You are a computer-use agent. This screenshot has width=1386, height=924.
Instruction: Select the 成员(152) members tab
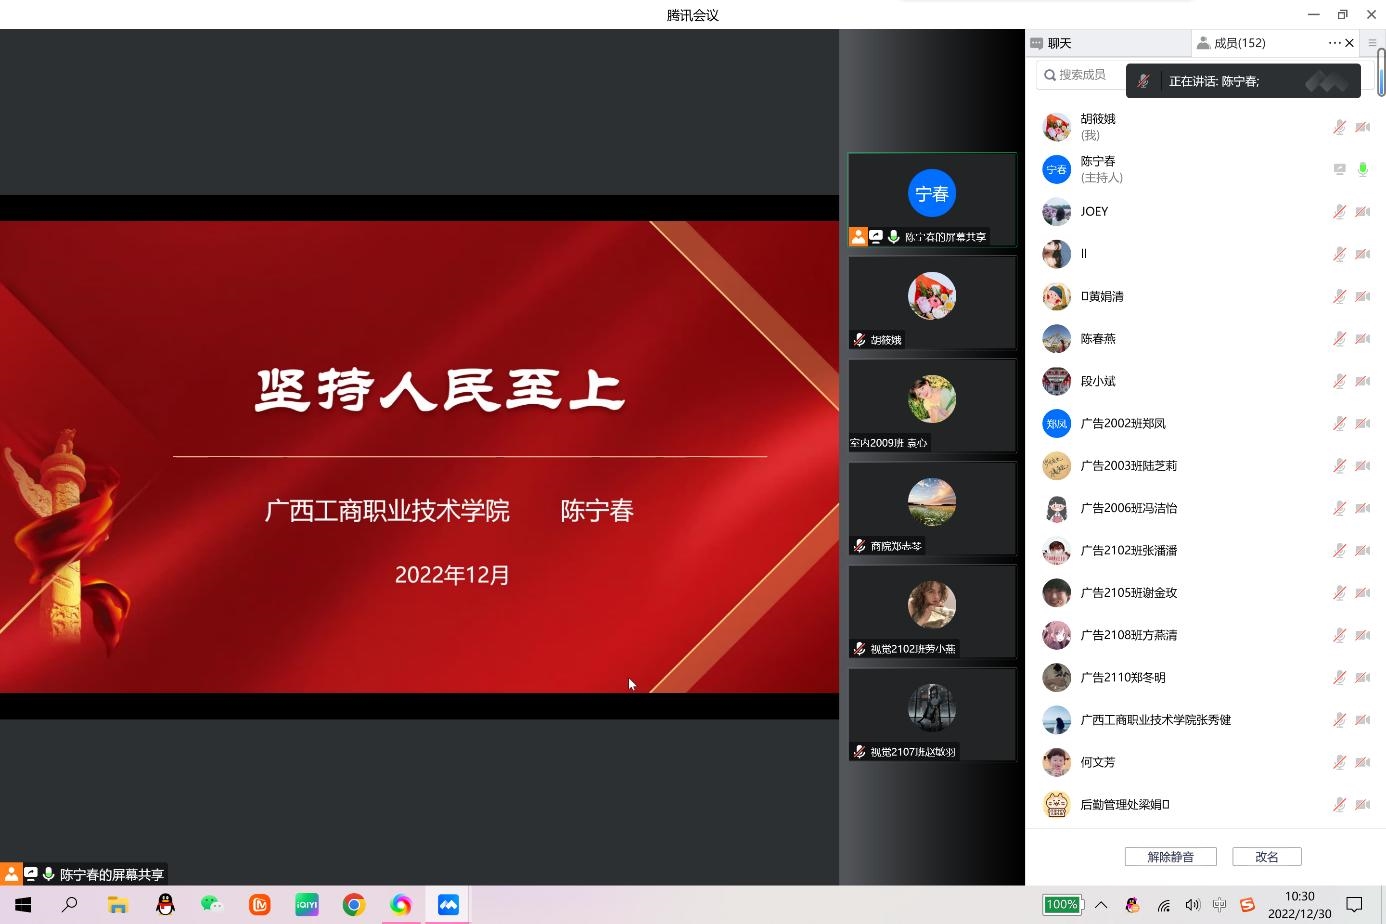(x=1238, y=43)
